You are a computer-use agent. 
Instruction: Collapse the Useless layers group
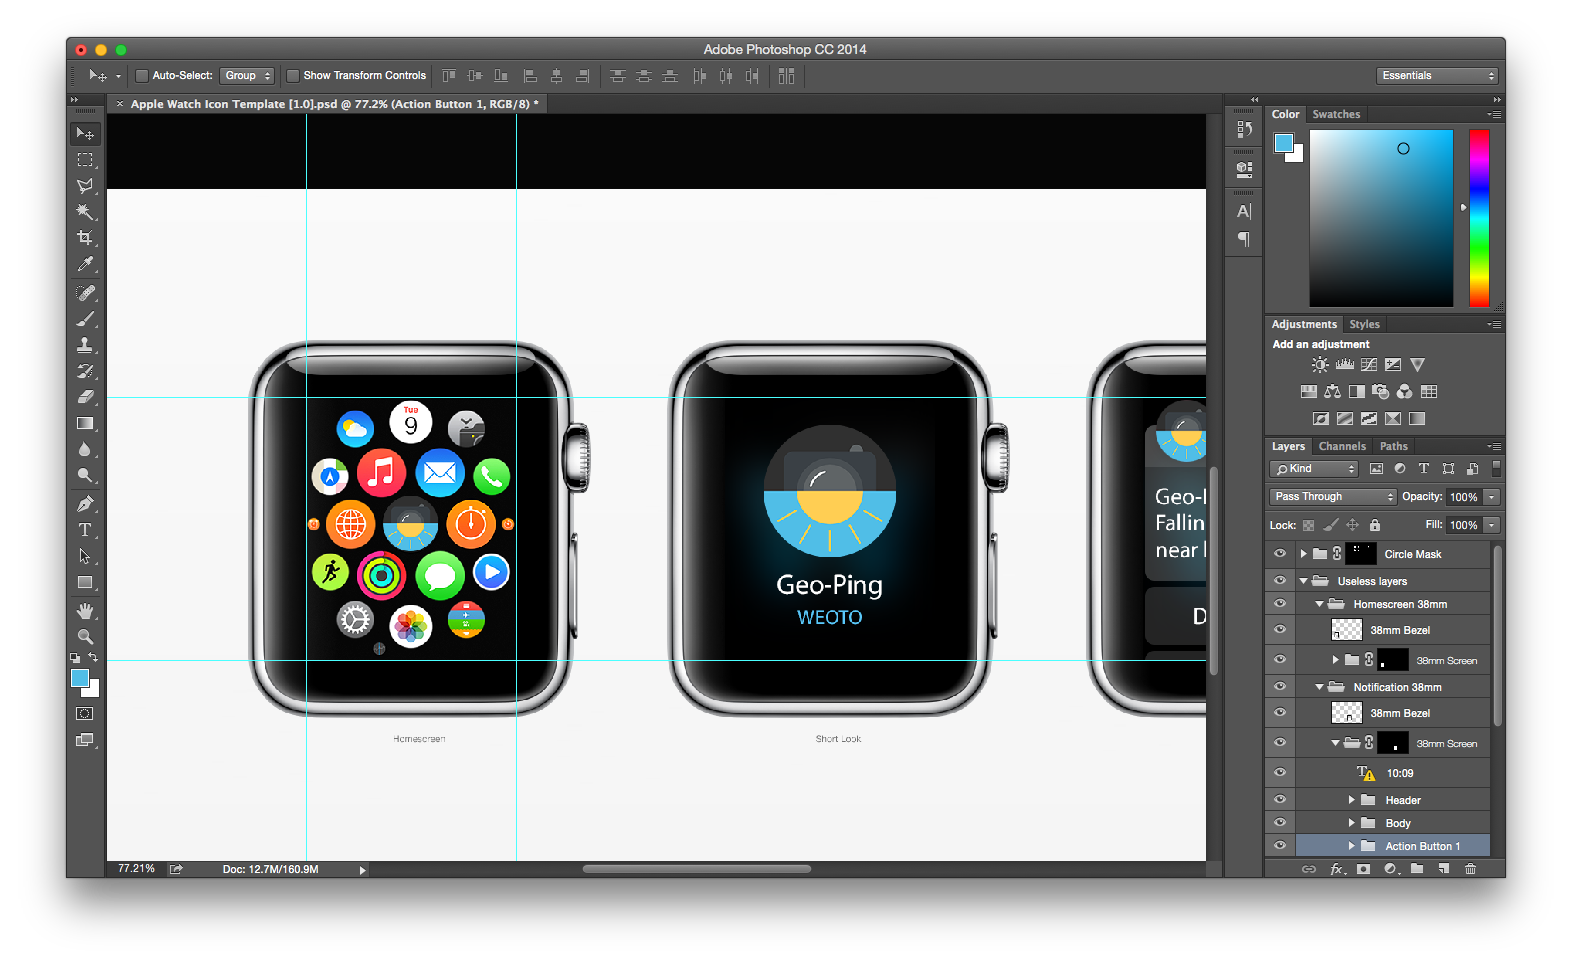(x=1303, y=581)
